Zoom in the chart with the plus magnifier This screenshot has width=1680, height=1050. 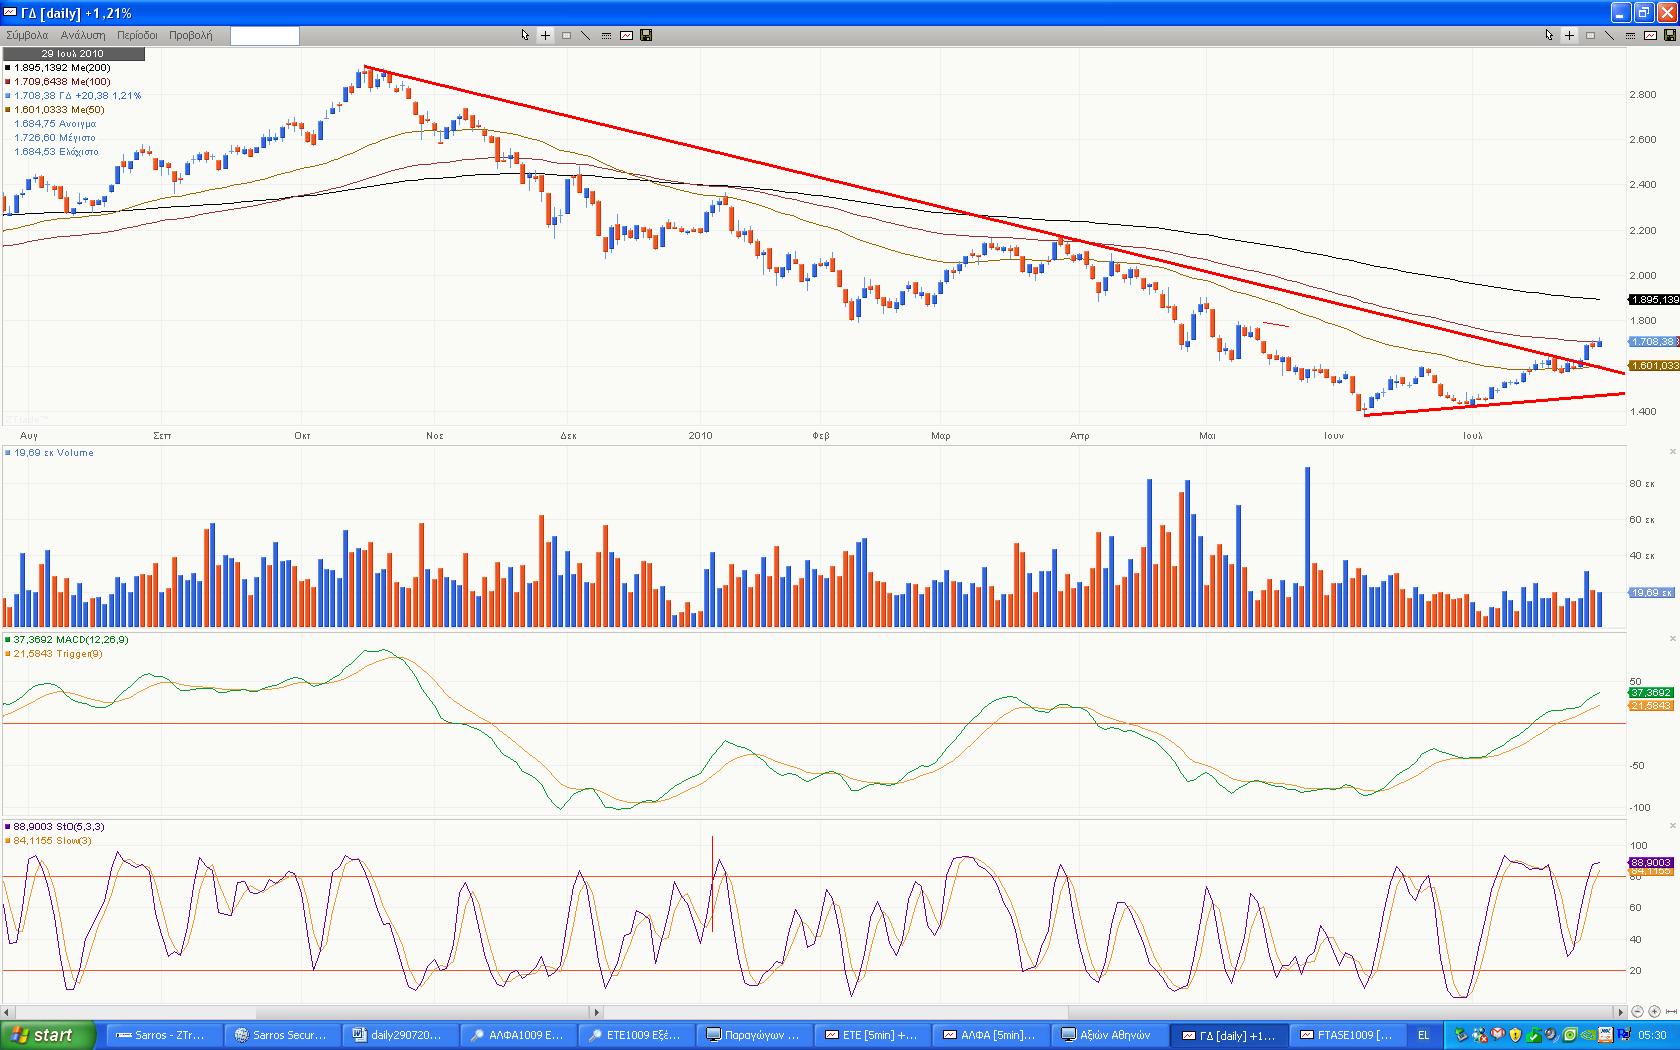coord(1654,1012)
